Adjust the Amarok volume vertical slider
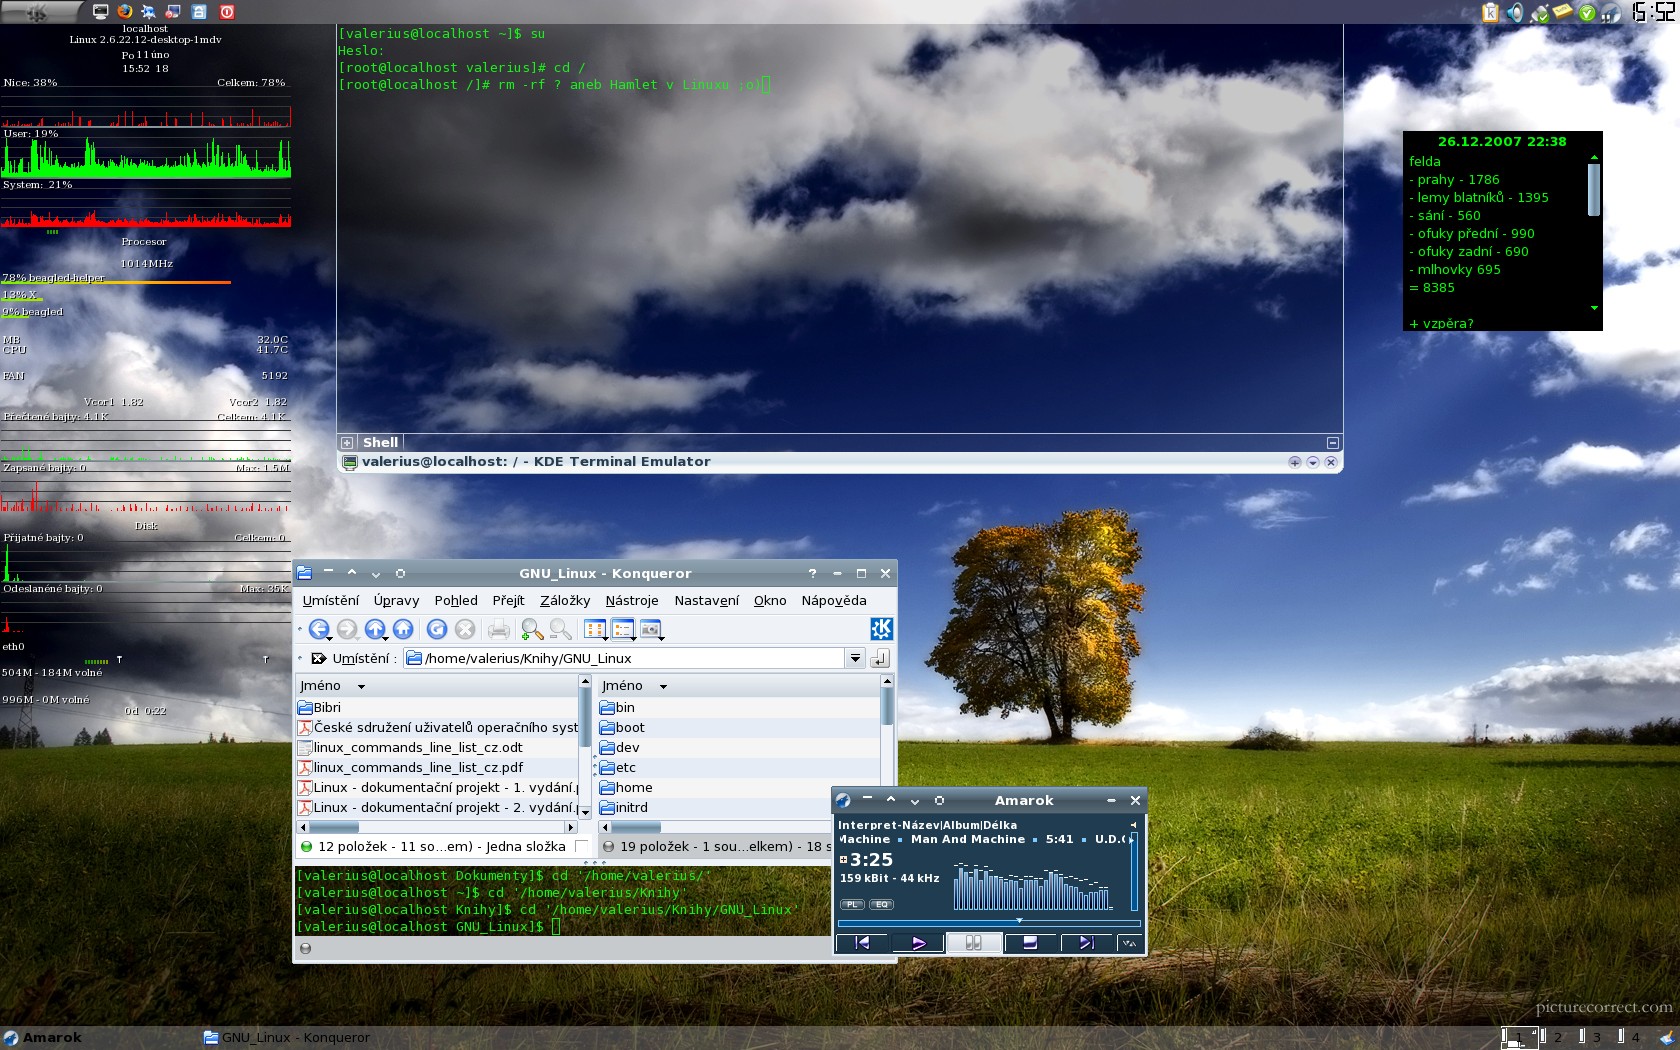 (x=1134, y=870)
